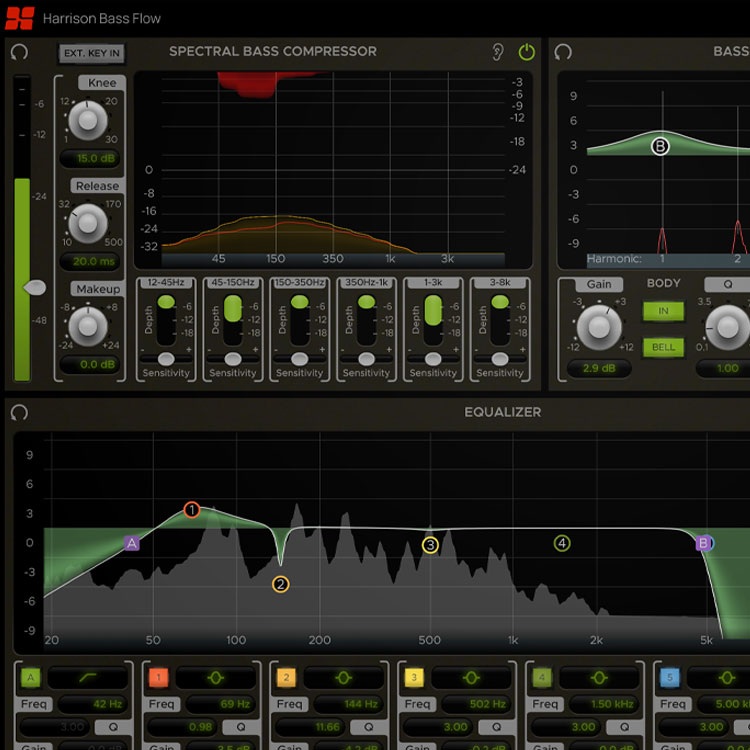750x750 pixels.
Task: Select the 11.66 Q value field
Action: click(309, 727)
